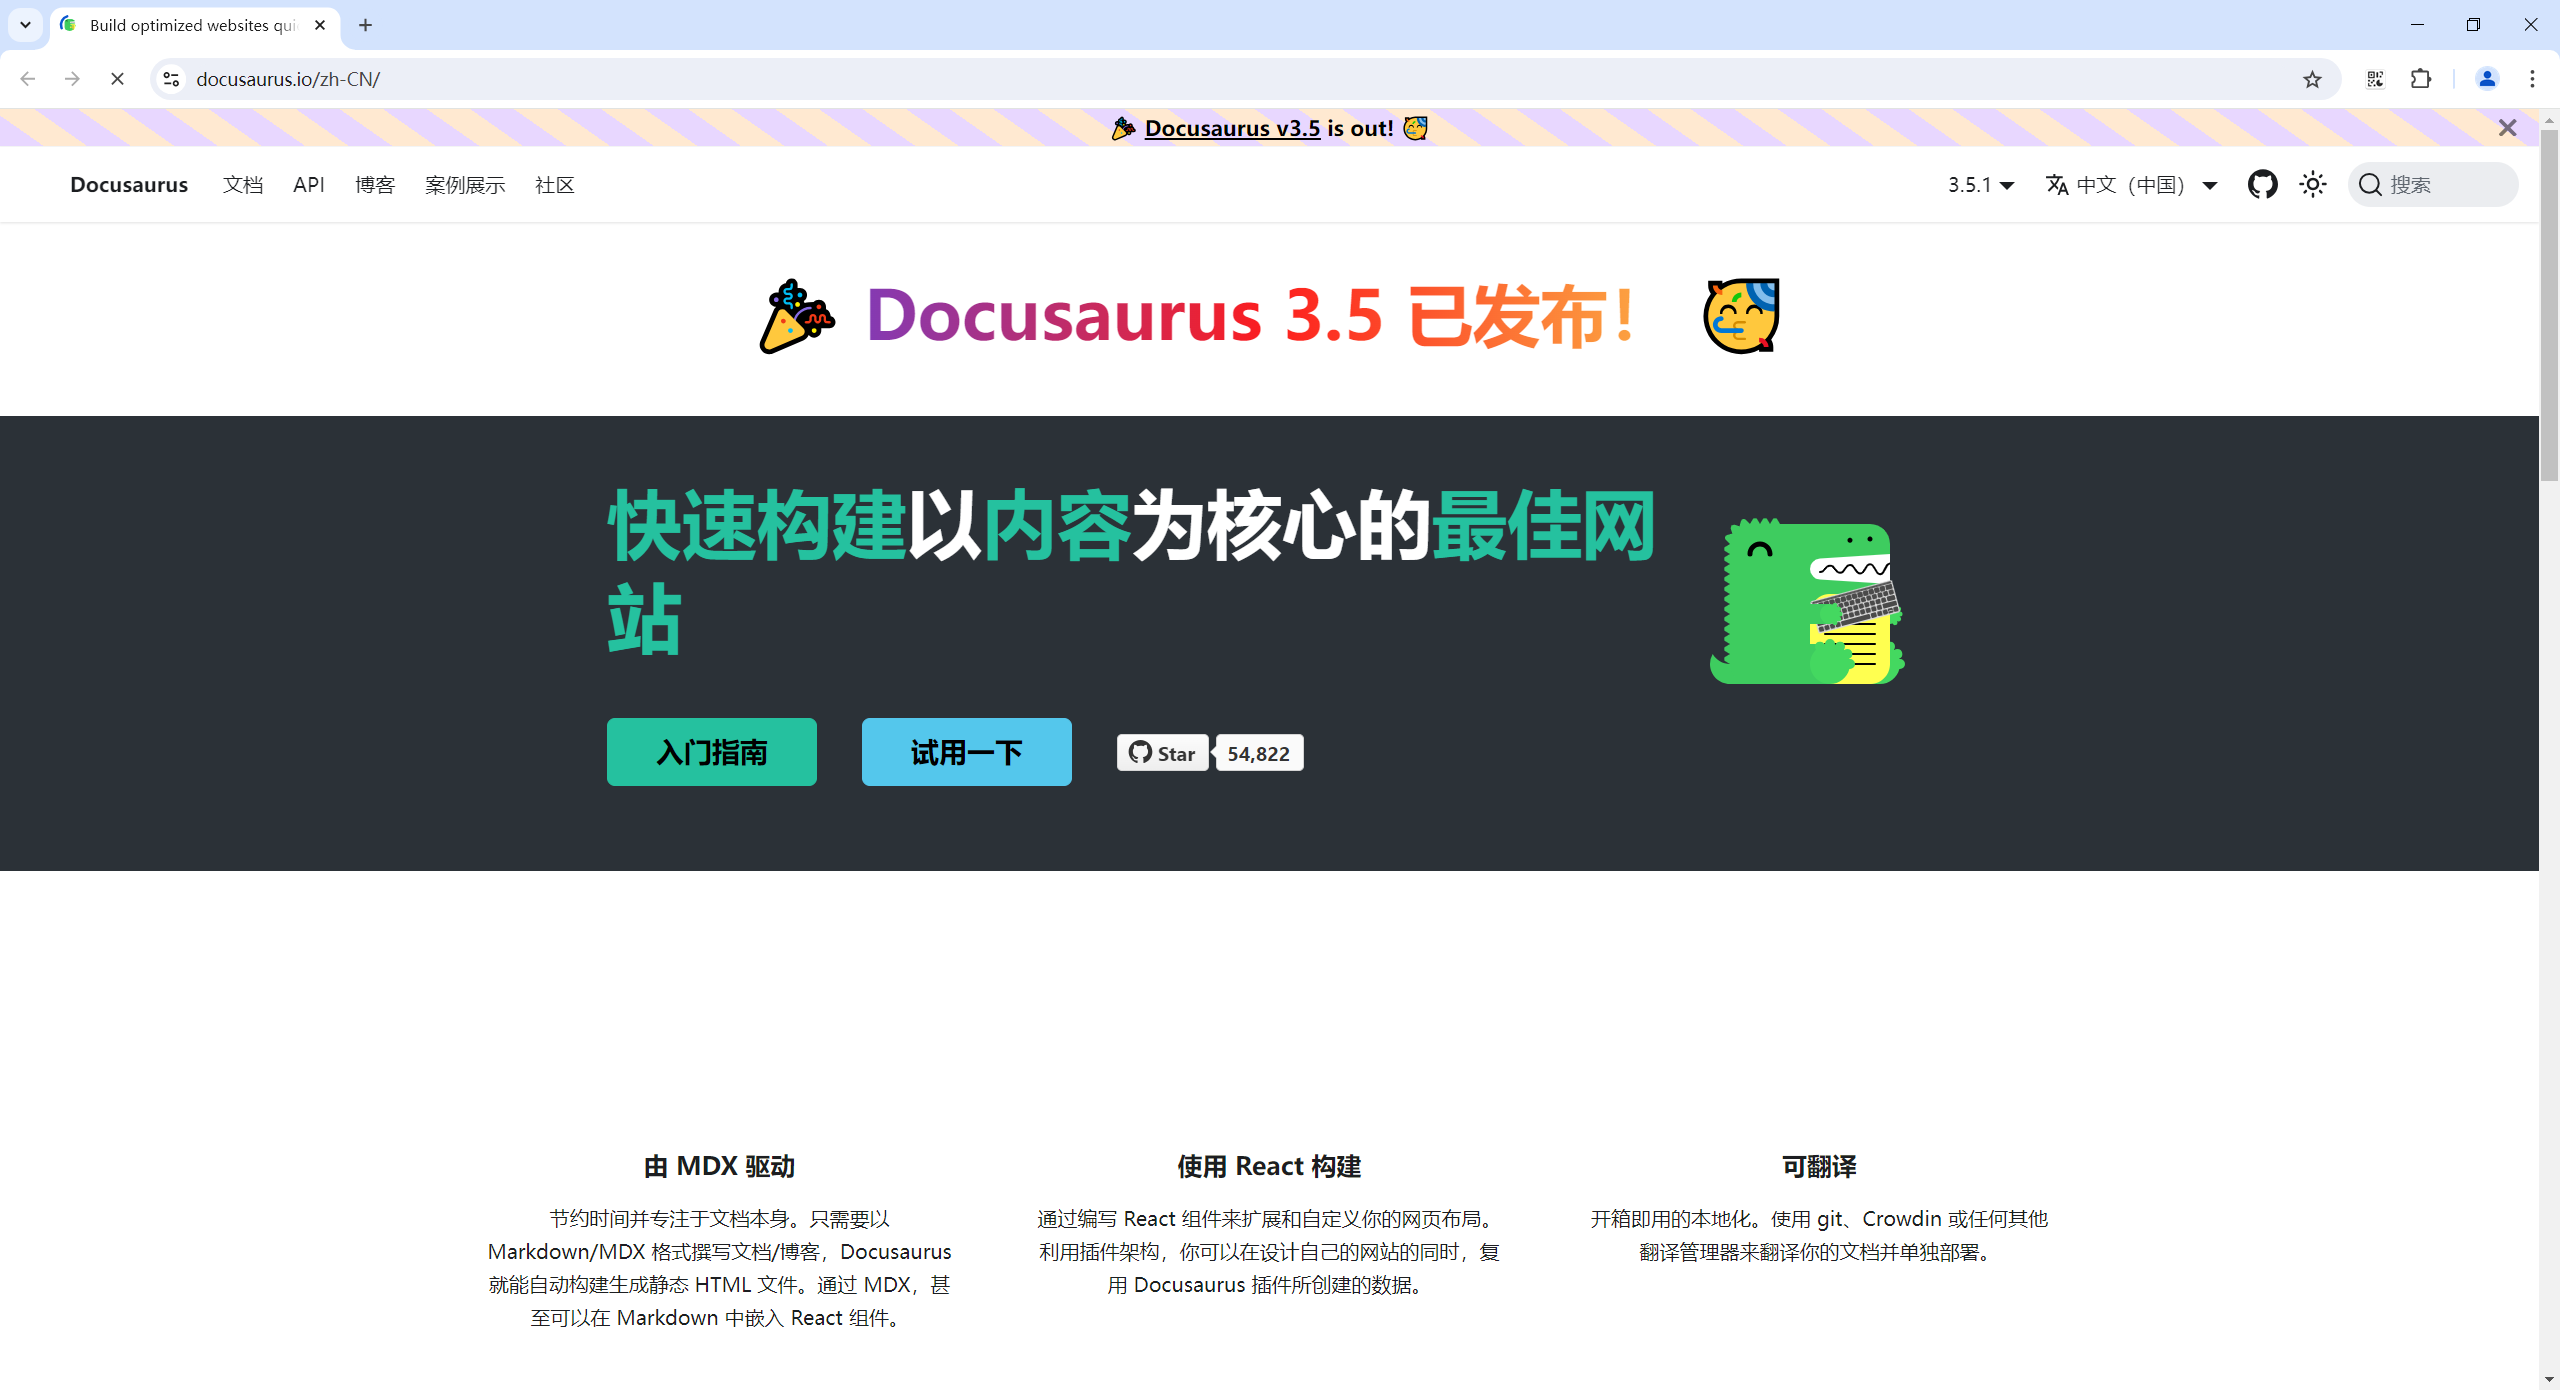Click the GitHub Star button
The height and width of the screenshot is (1390, 2560).
click(1162, 753)
